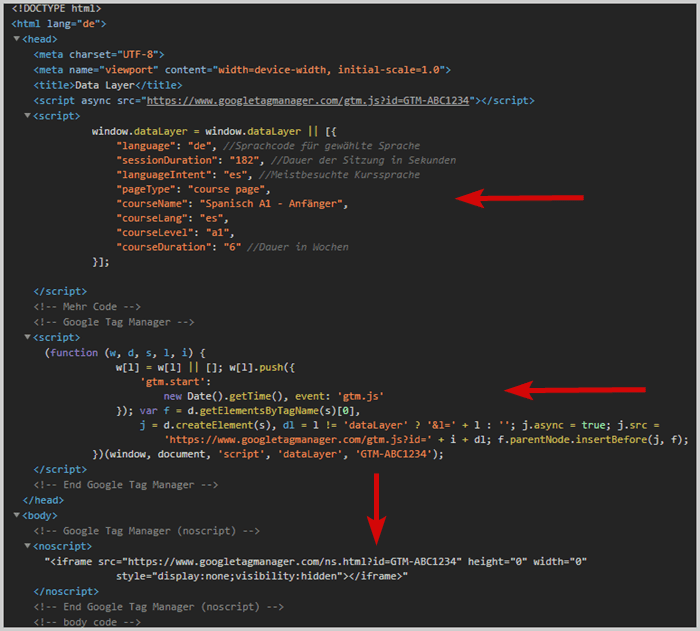Click the "courseName": "Spanisch A1 - Anfänger" line
The height and width of the screenshot is (631, 700).
[x=232, y=204]
